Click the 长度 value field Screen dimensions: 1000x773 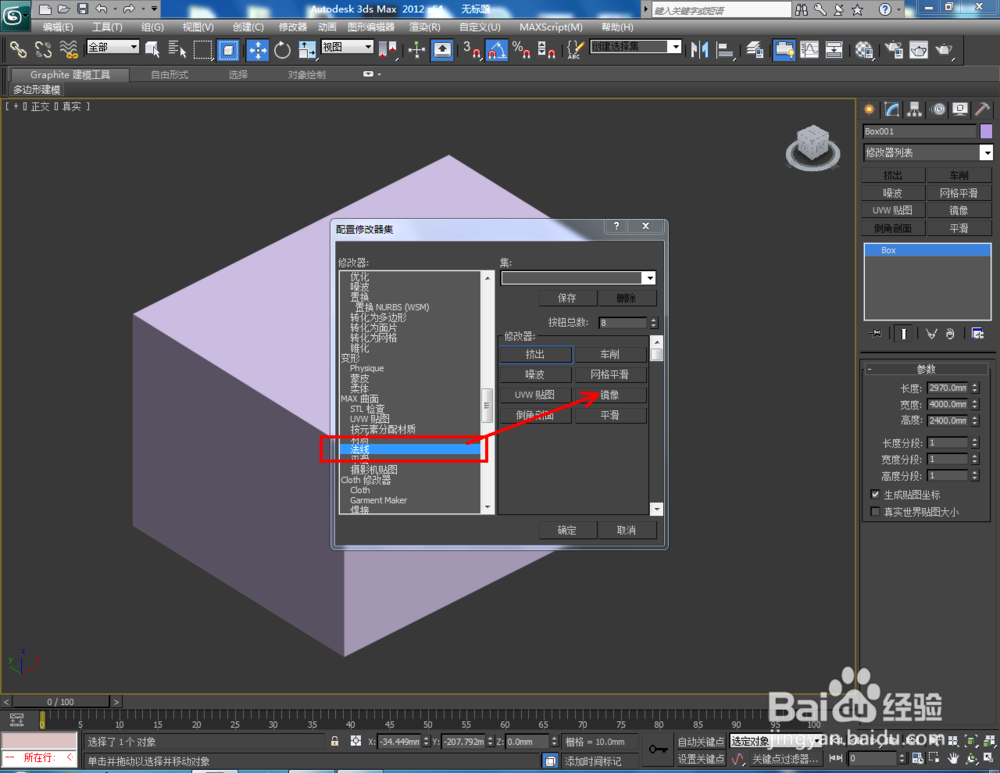(948, 388)
